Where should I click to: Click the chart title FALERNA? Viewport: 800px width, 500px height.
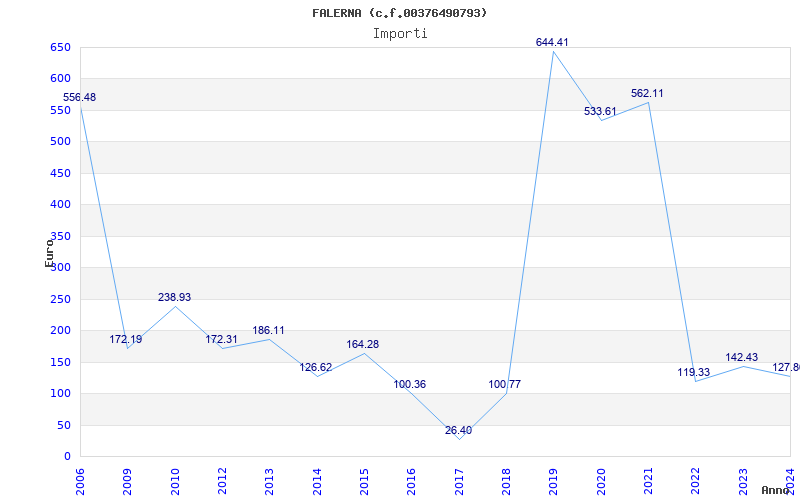(400, 13)
